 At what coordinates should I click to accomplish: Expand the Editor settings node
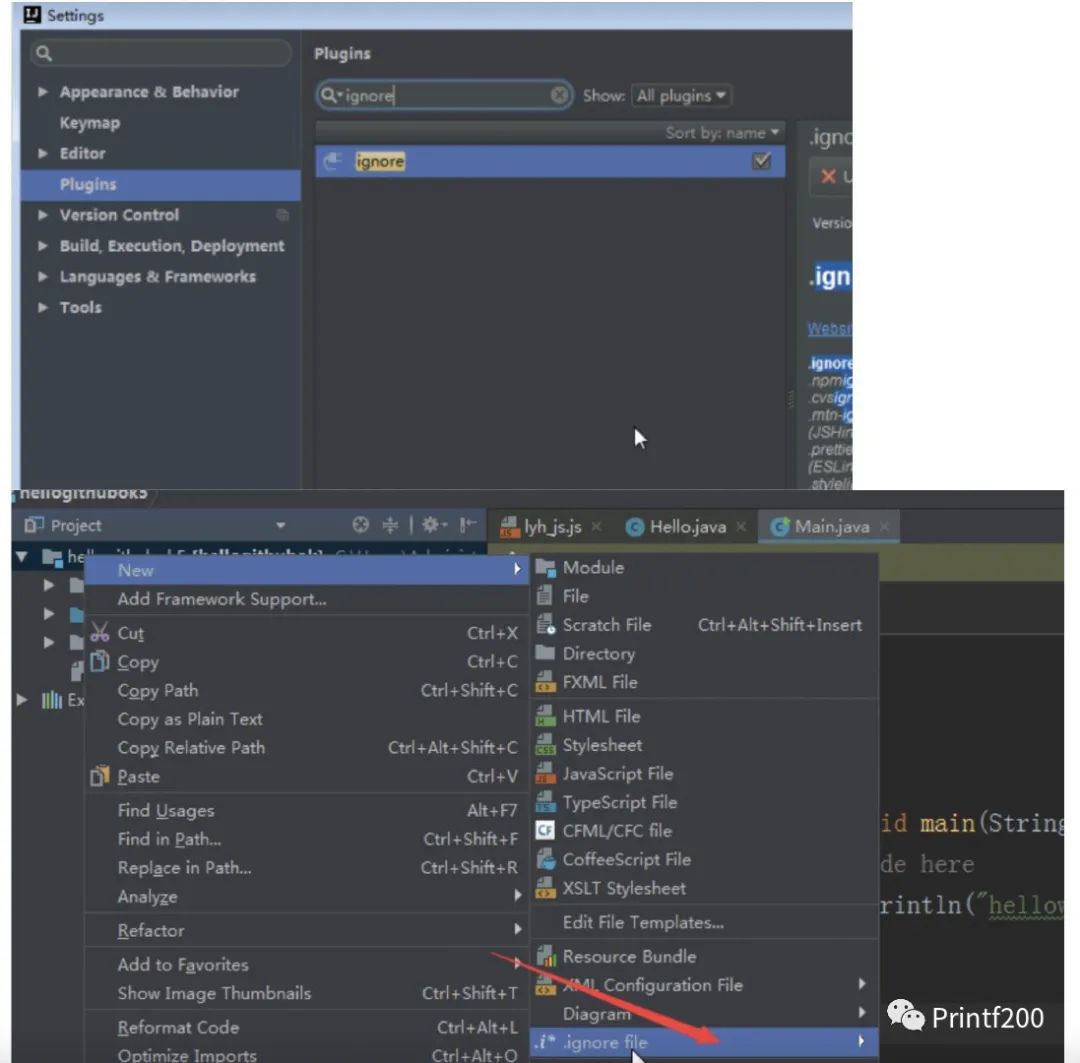point(43,153)
